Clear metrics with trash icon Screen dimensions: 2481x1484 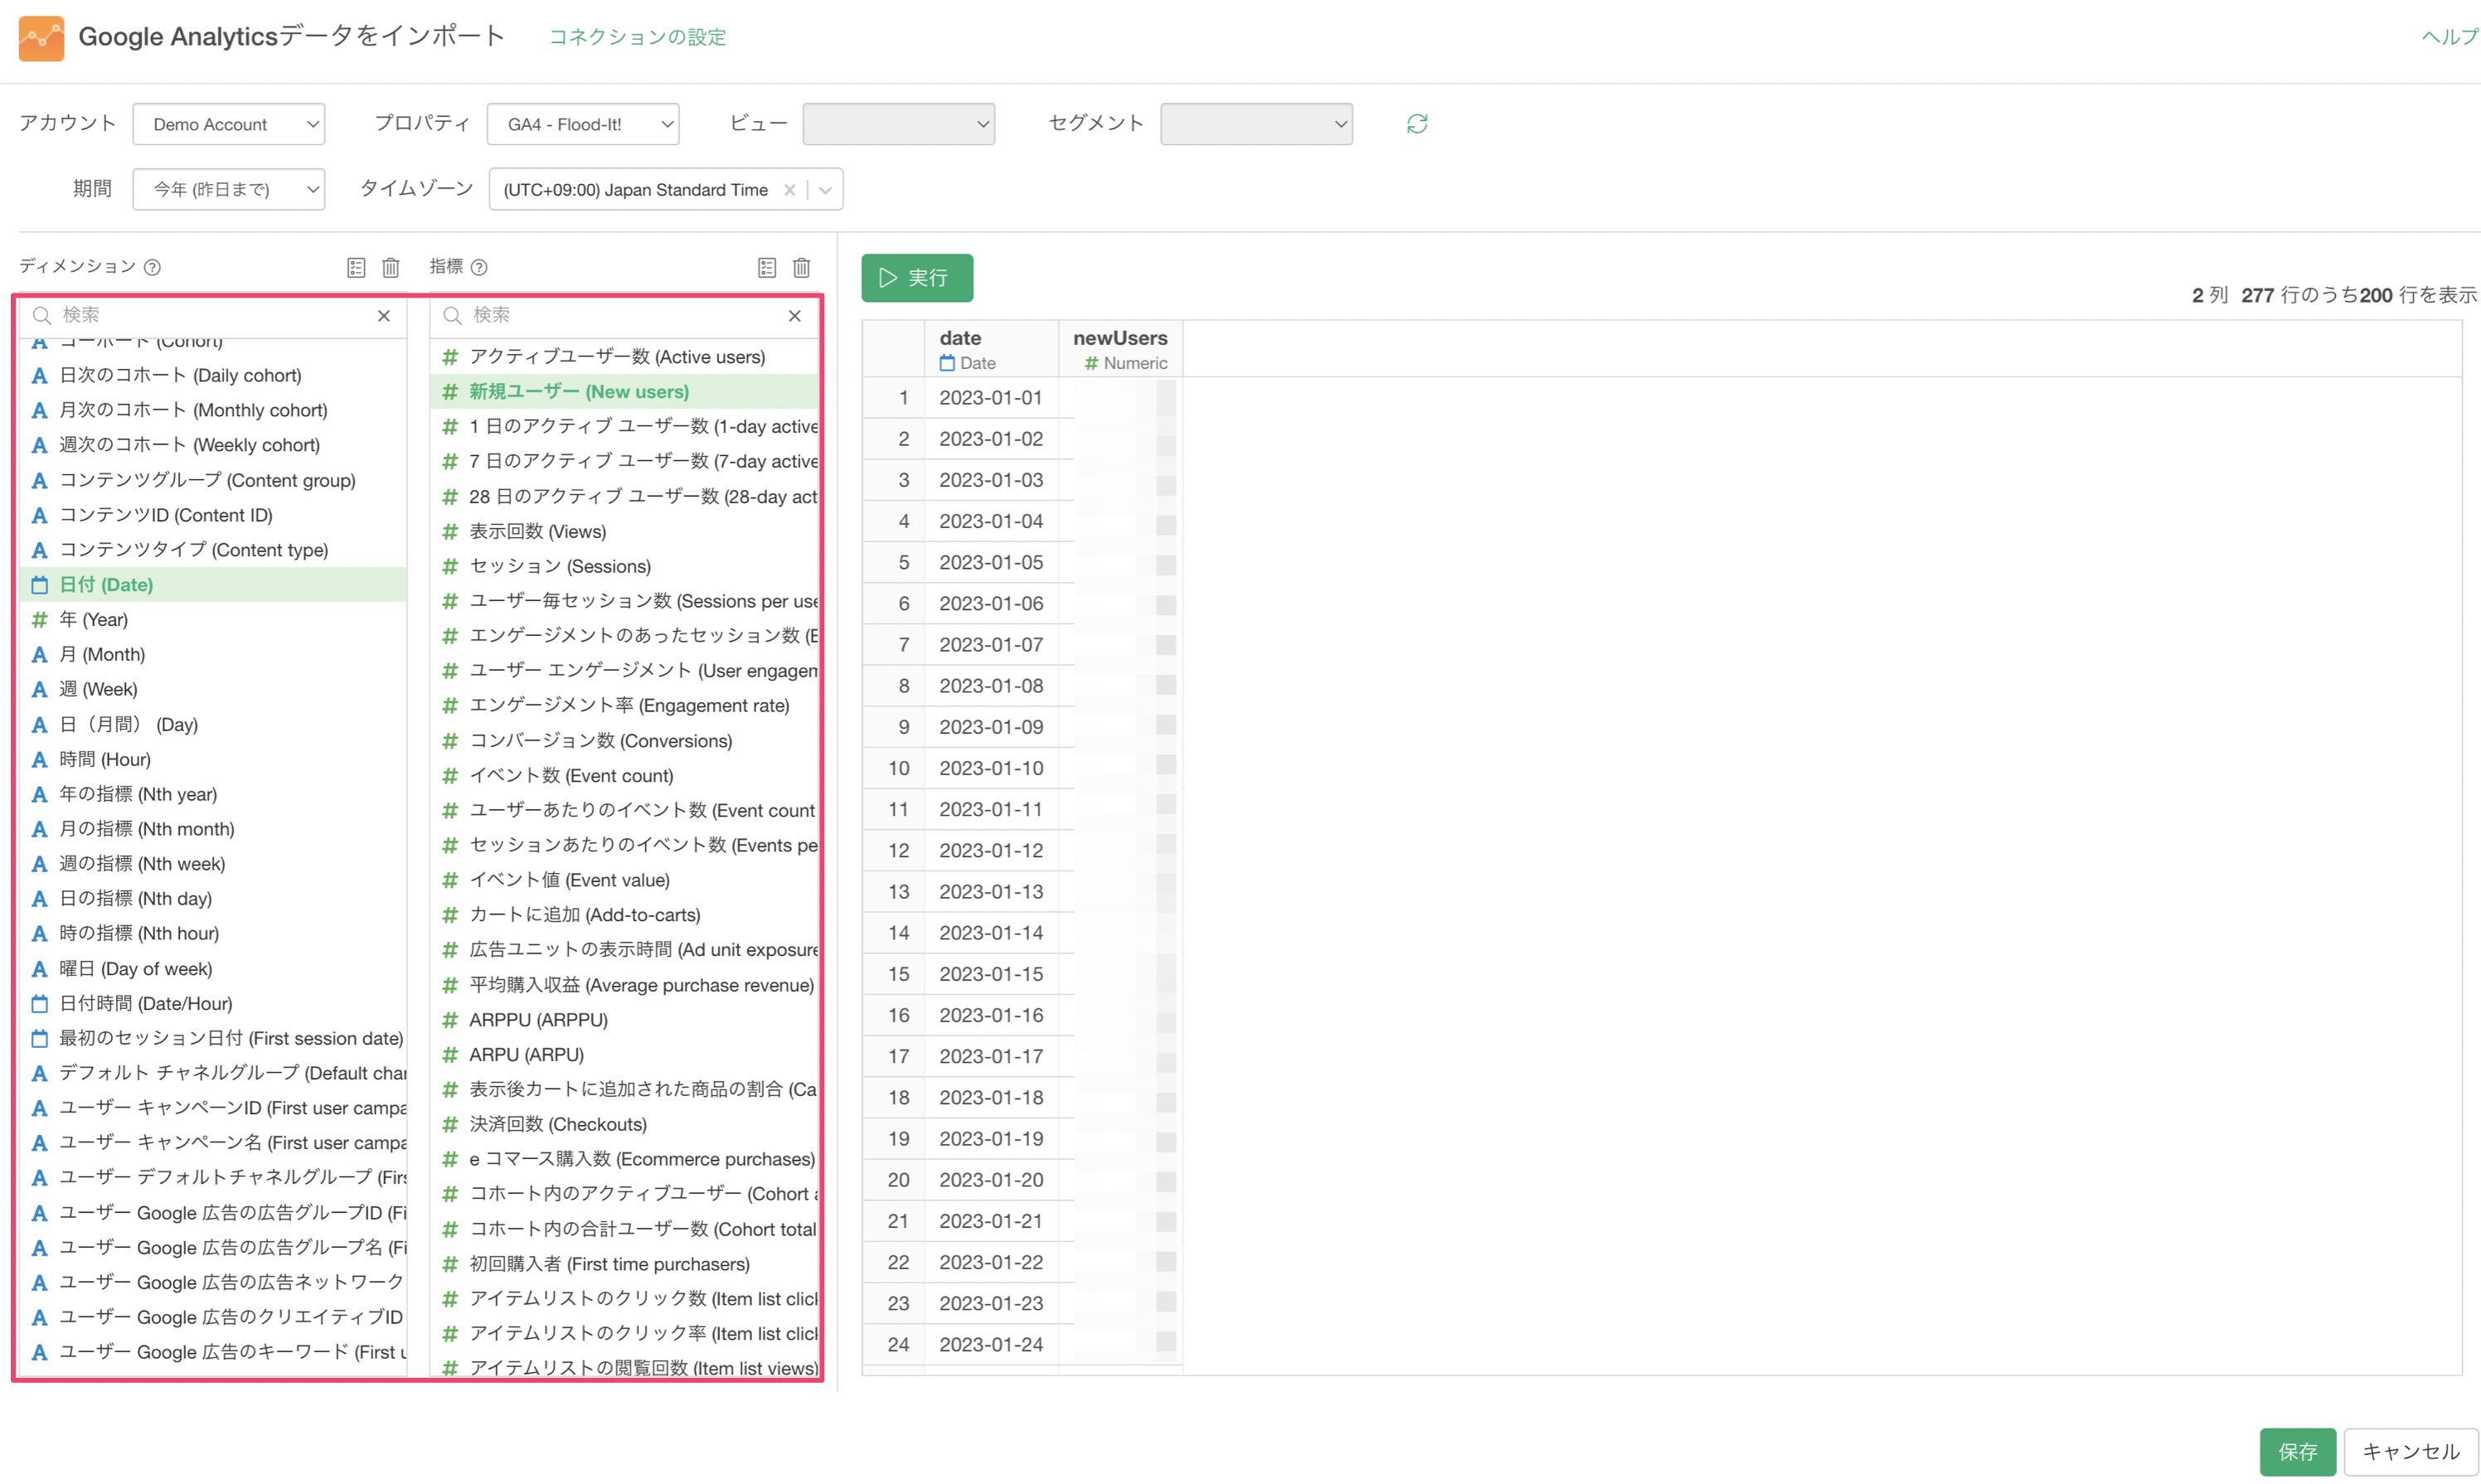tap(802, 267)
